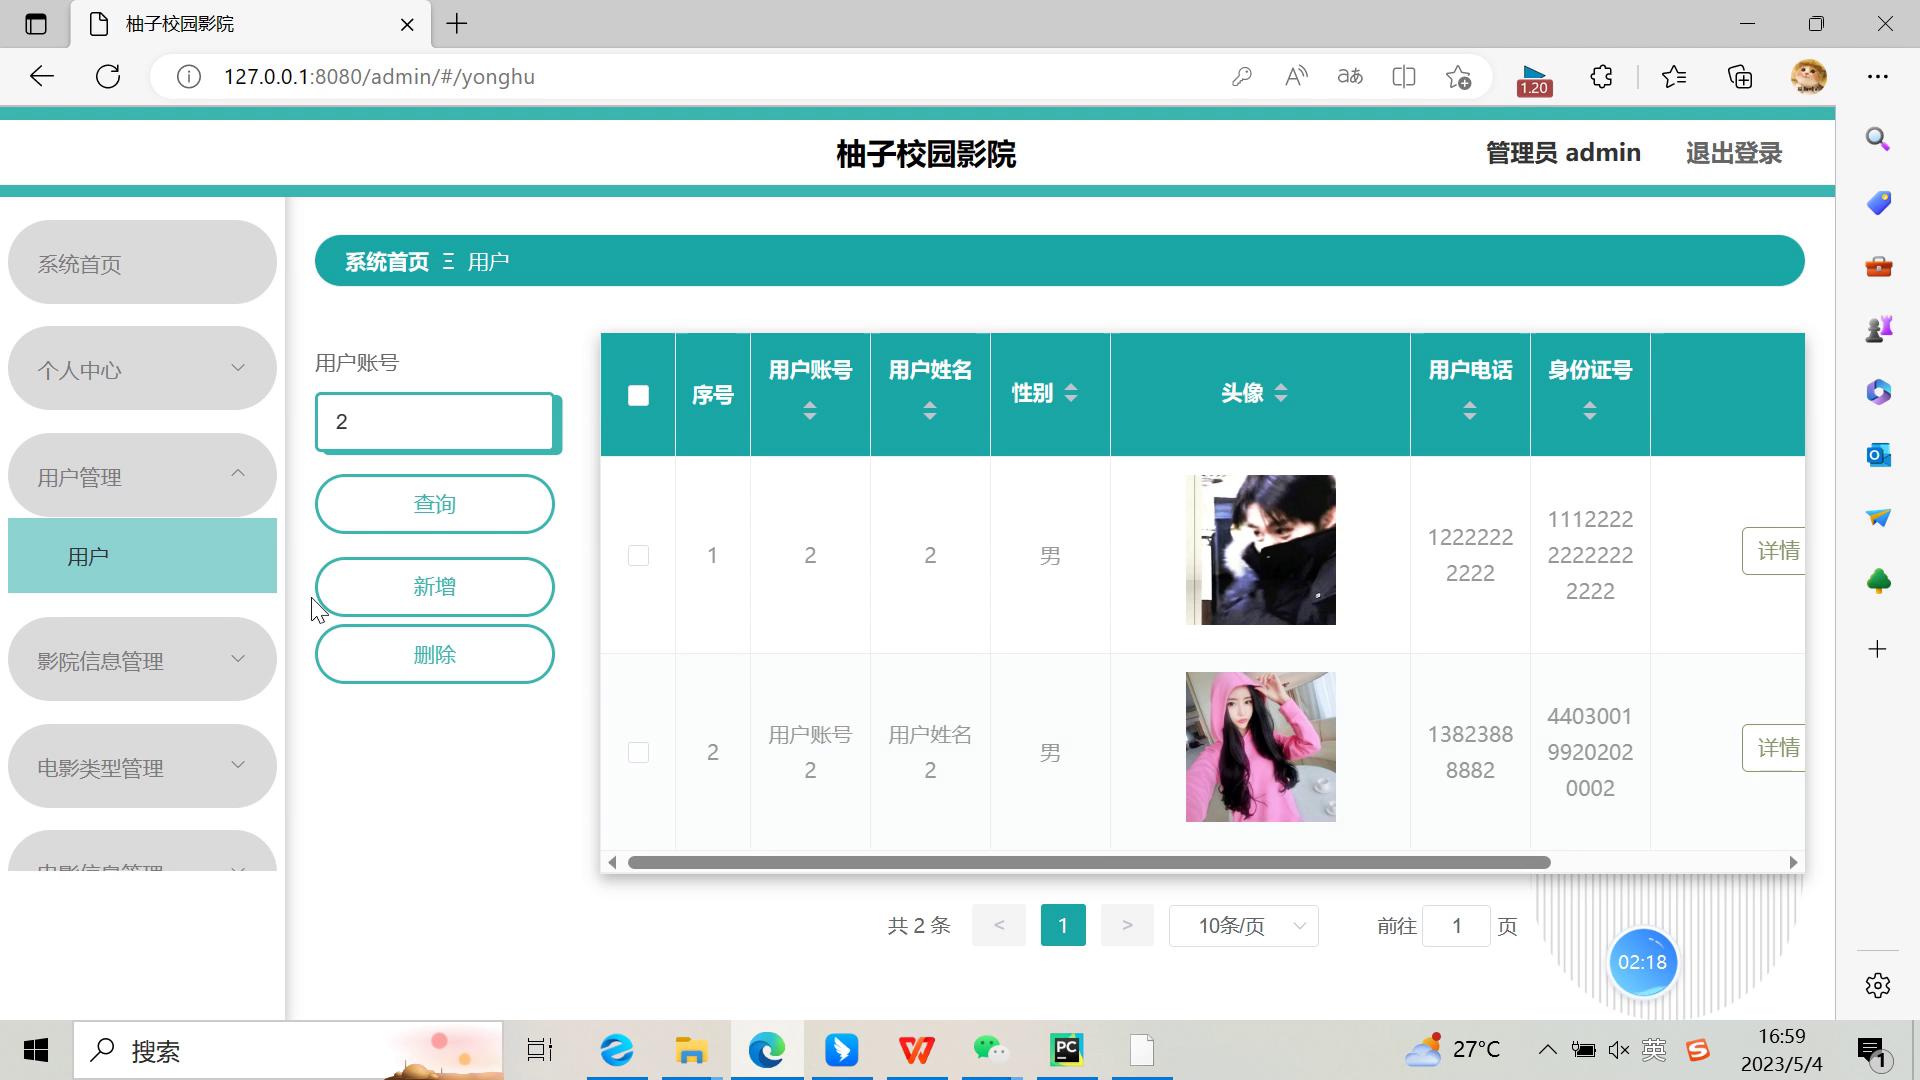
Task: Toggle the select-all checkbox in table header
Action: (638, 396)
